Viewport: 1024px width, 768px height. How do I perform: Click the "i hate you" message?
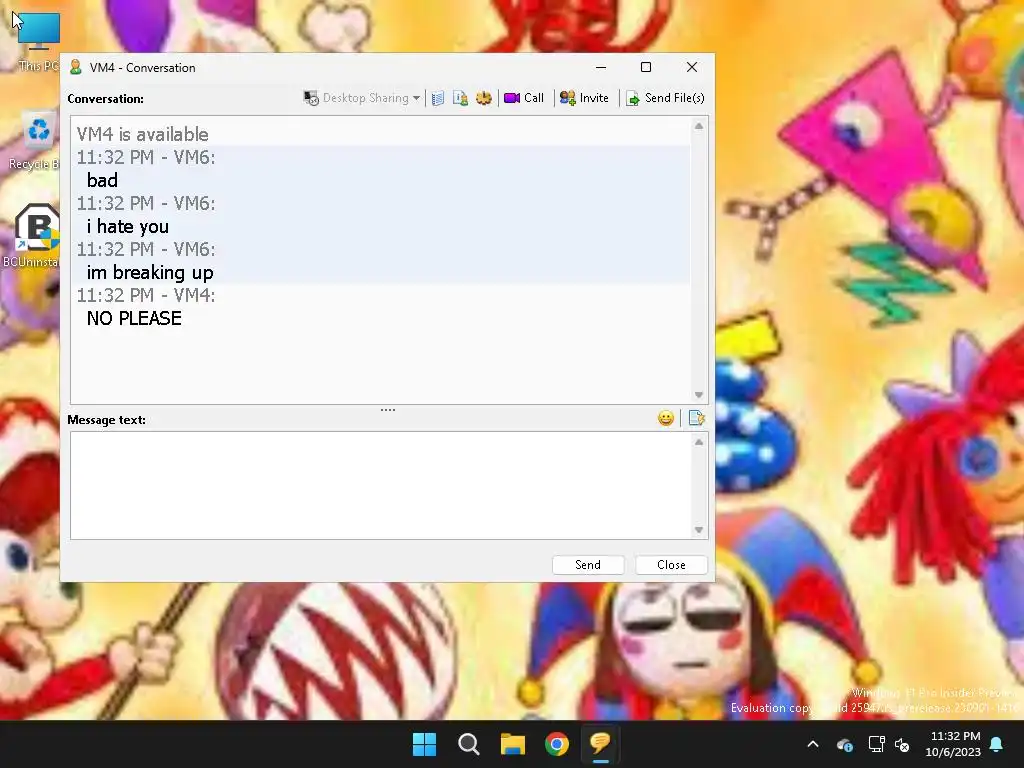128,227
